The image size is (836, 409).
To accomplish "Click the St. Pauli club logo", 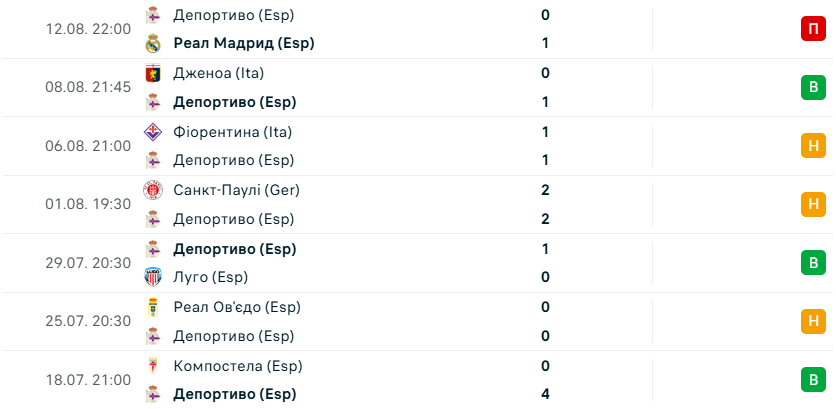I will click(153, 190).
